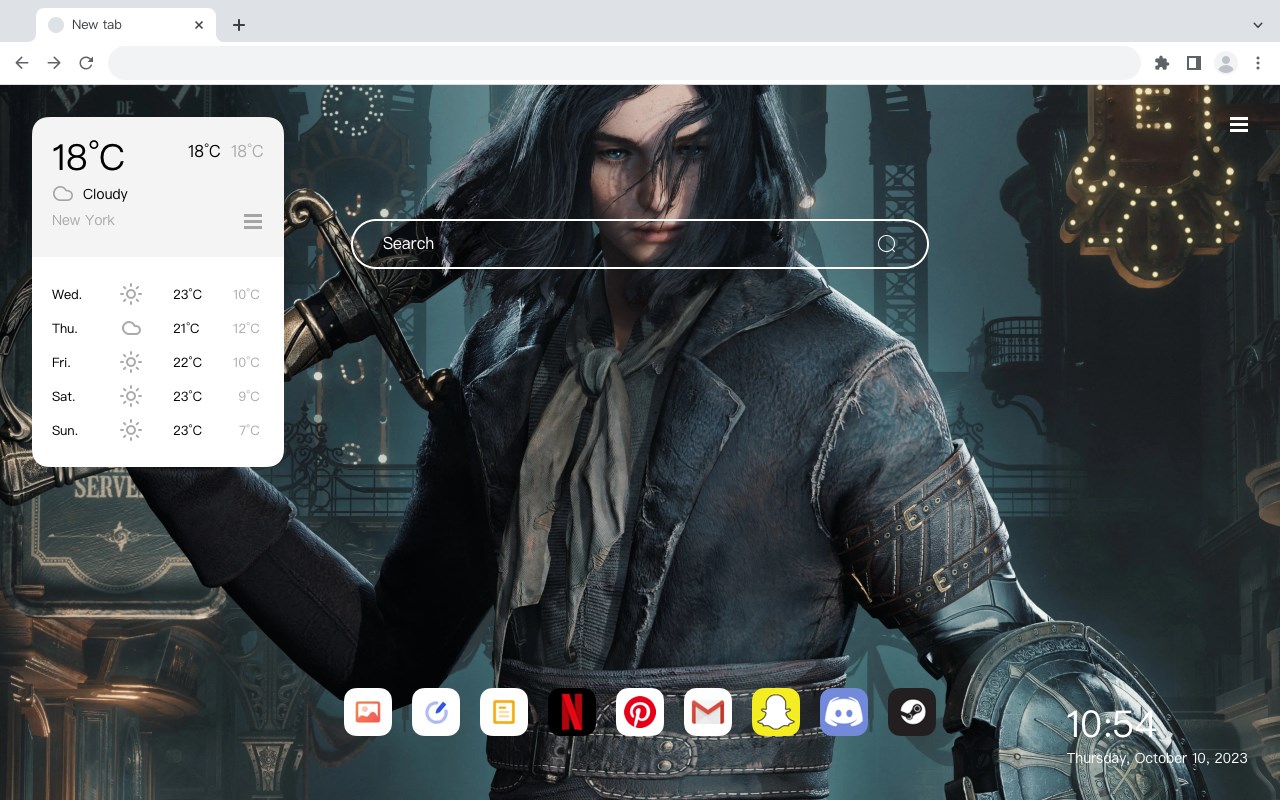This screenshot has width=1280, height=800.
Task: Close the New tab tab
Action: [200, 25]
